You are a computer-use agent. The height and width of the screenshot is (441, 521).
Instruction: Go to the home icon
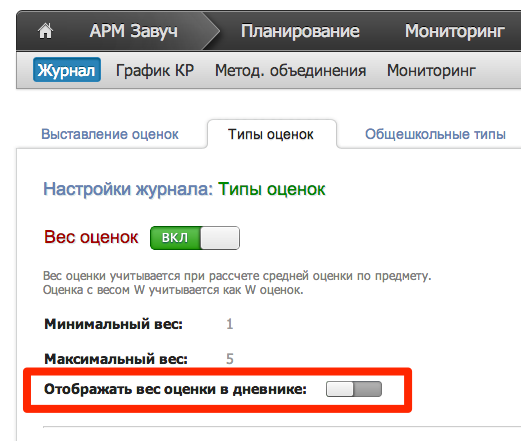click(x=45, y=31)
